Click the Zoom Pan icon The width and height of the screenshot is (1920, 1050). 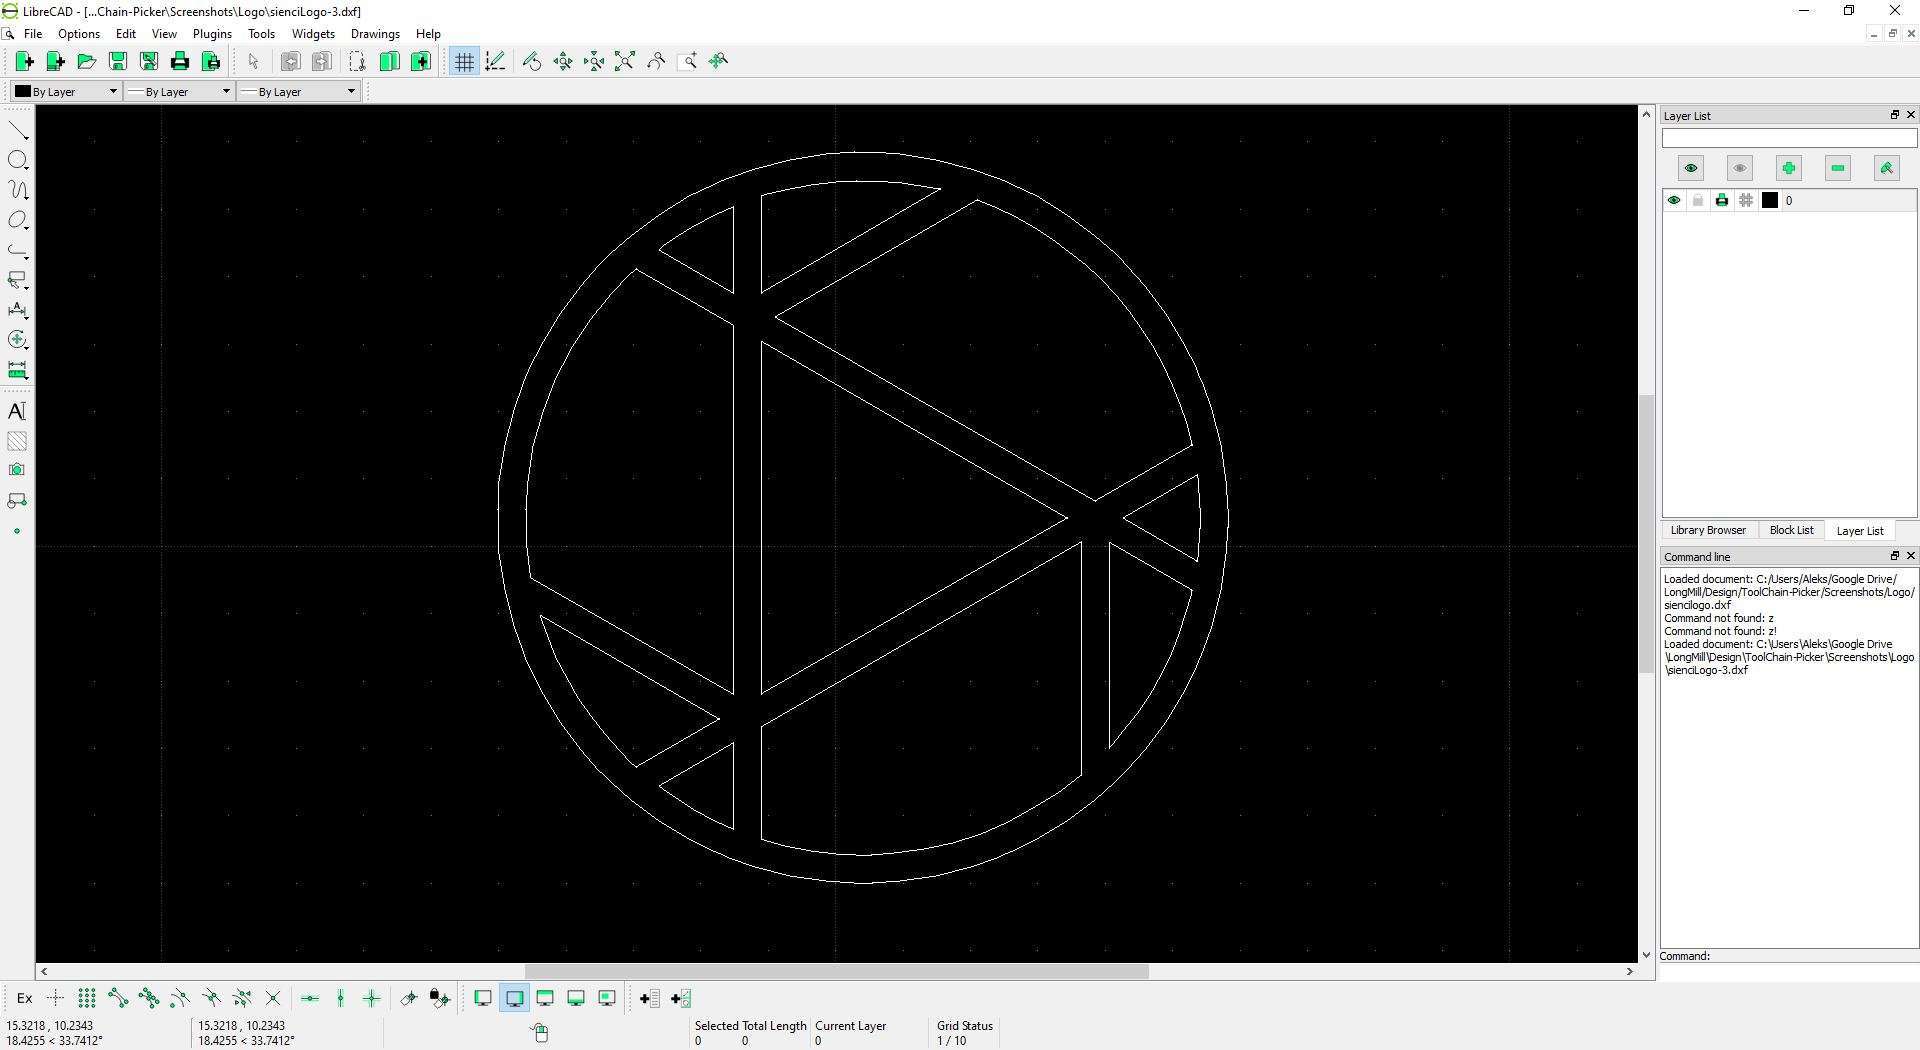[718, 62]
